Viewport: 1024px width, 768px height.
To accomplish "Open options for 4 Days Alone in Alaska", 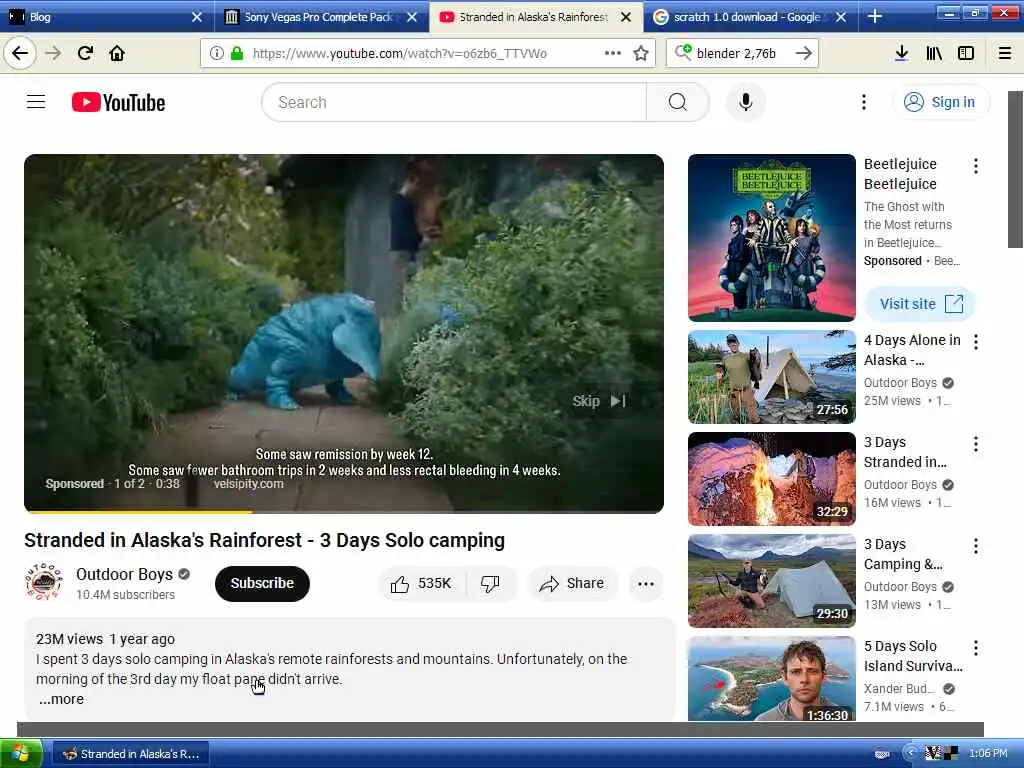I will pos(976,342).
